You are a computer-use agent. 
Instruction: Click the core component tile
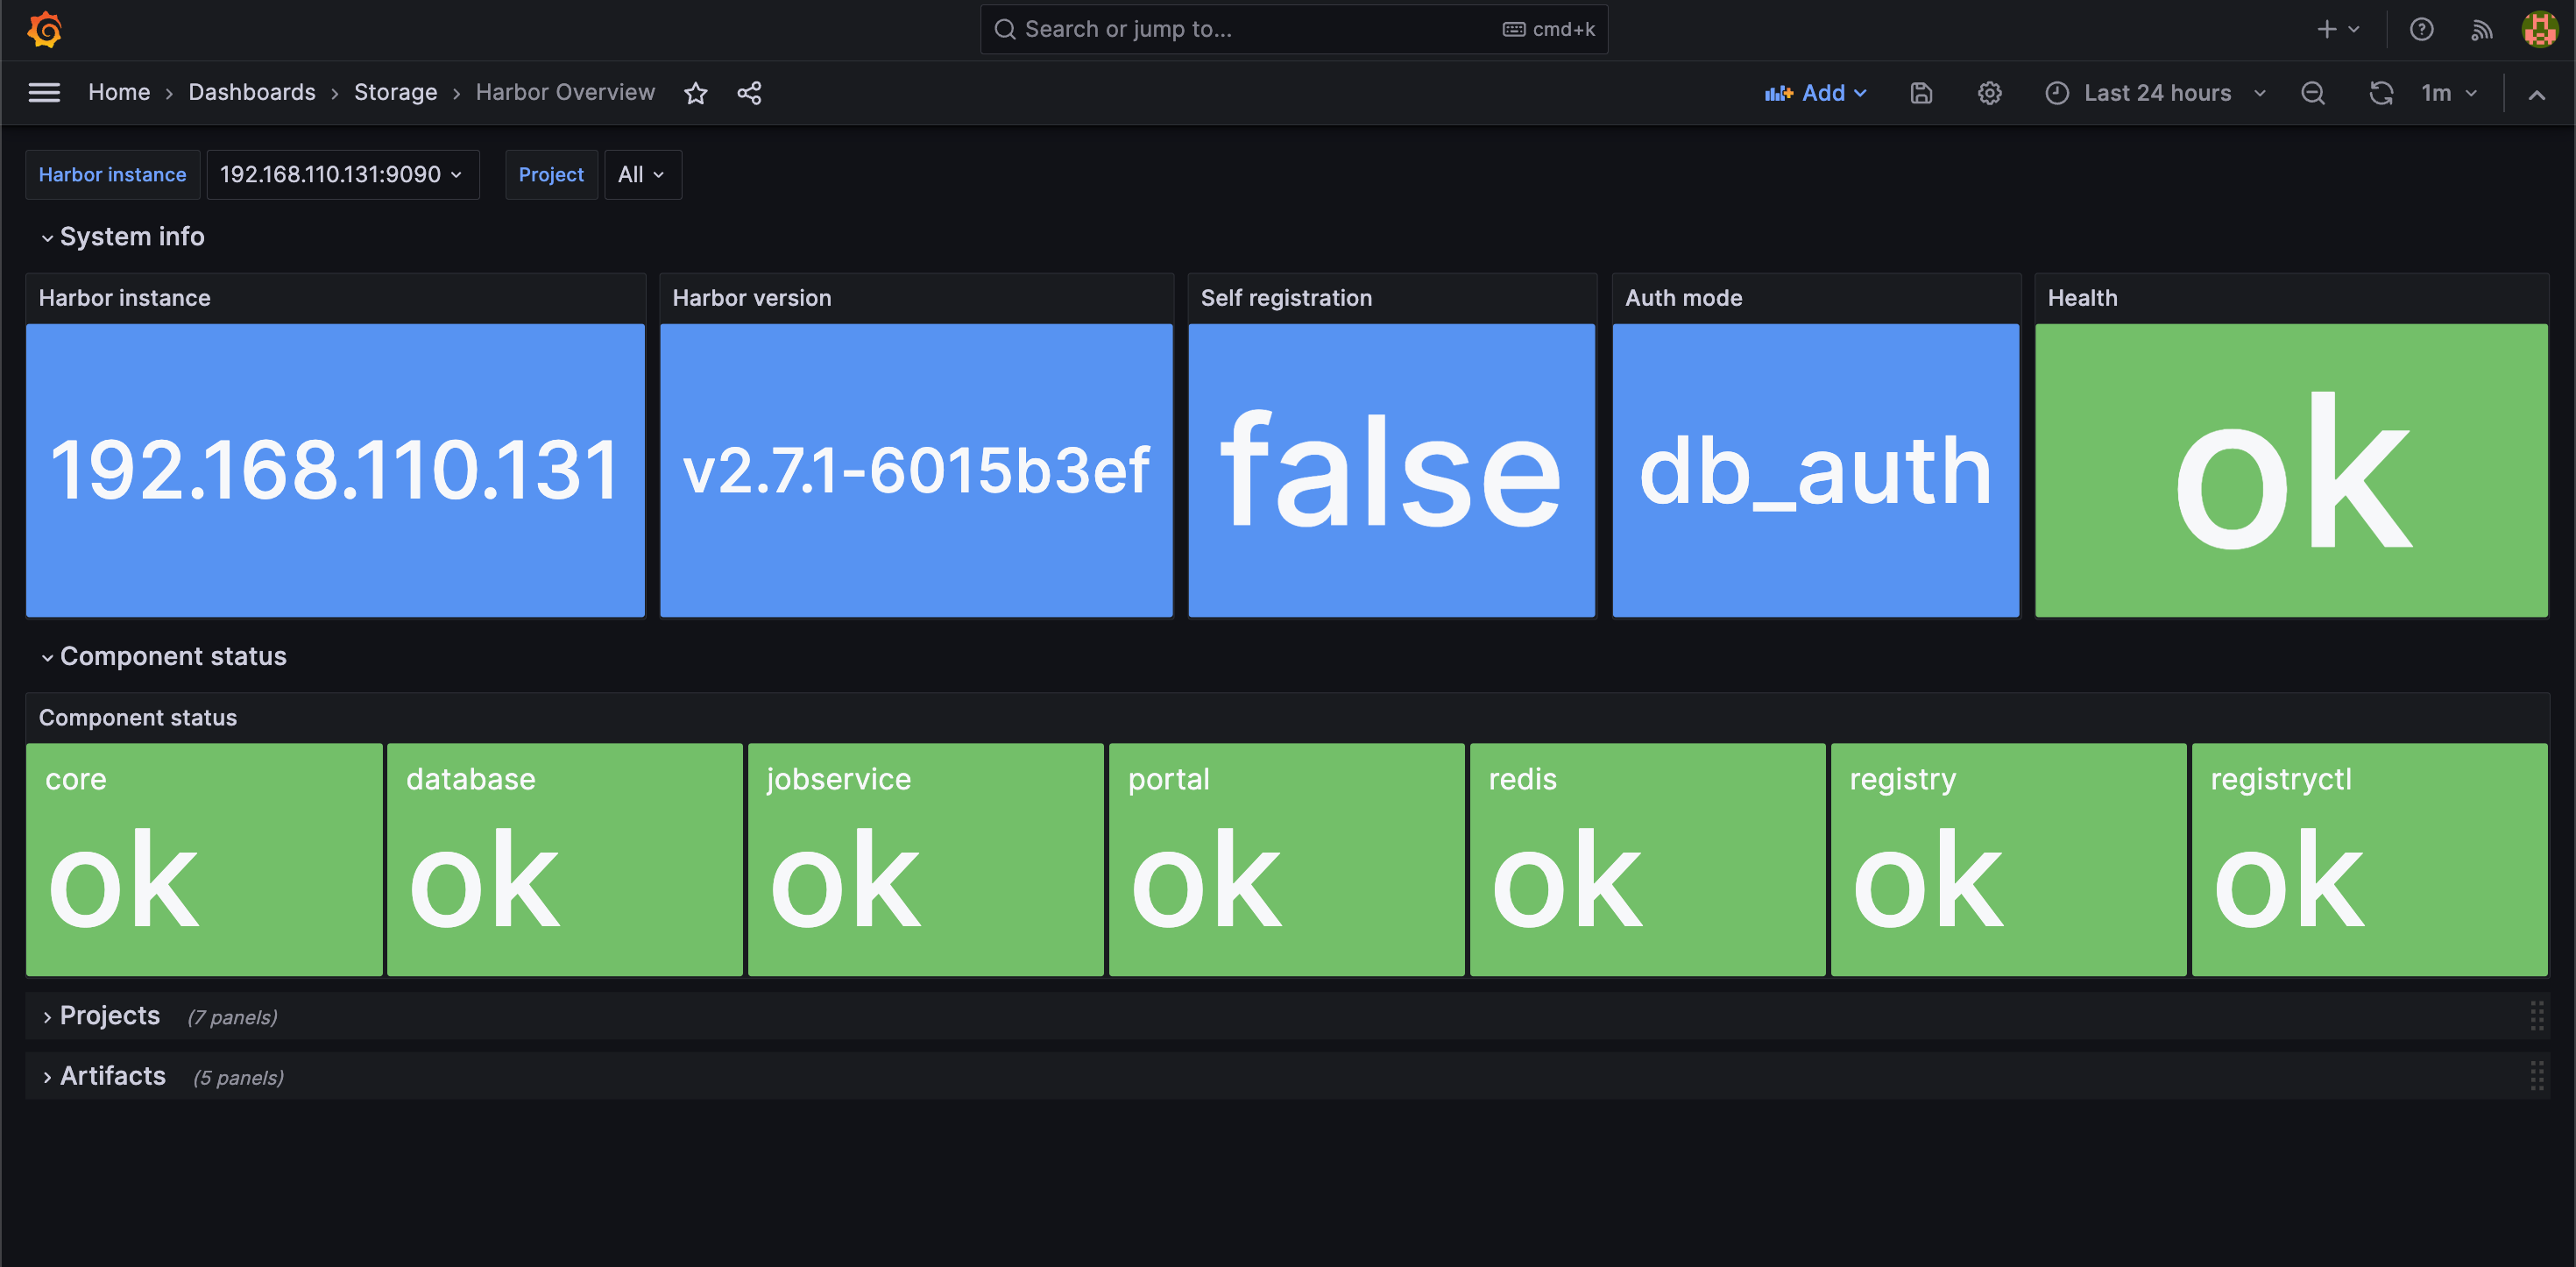204,859
